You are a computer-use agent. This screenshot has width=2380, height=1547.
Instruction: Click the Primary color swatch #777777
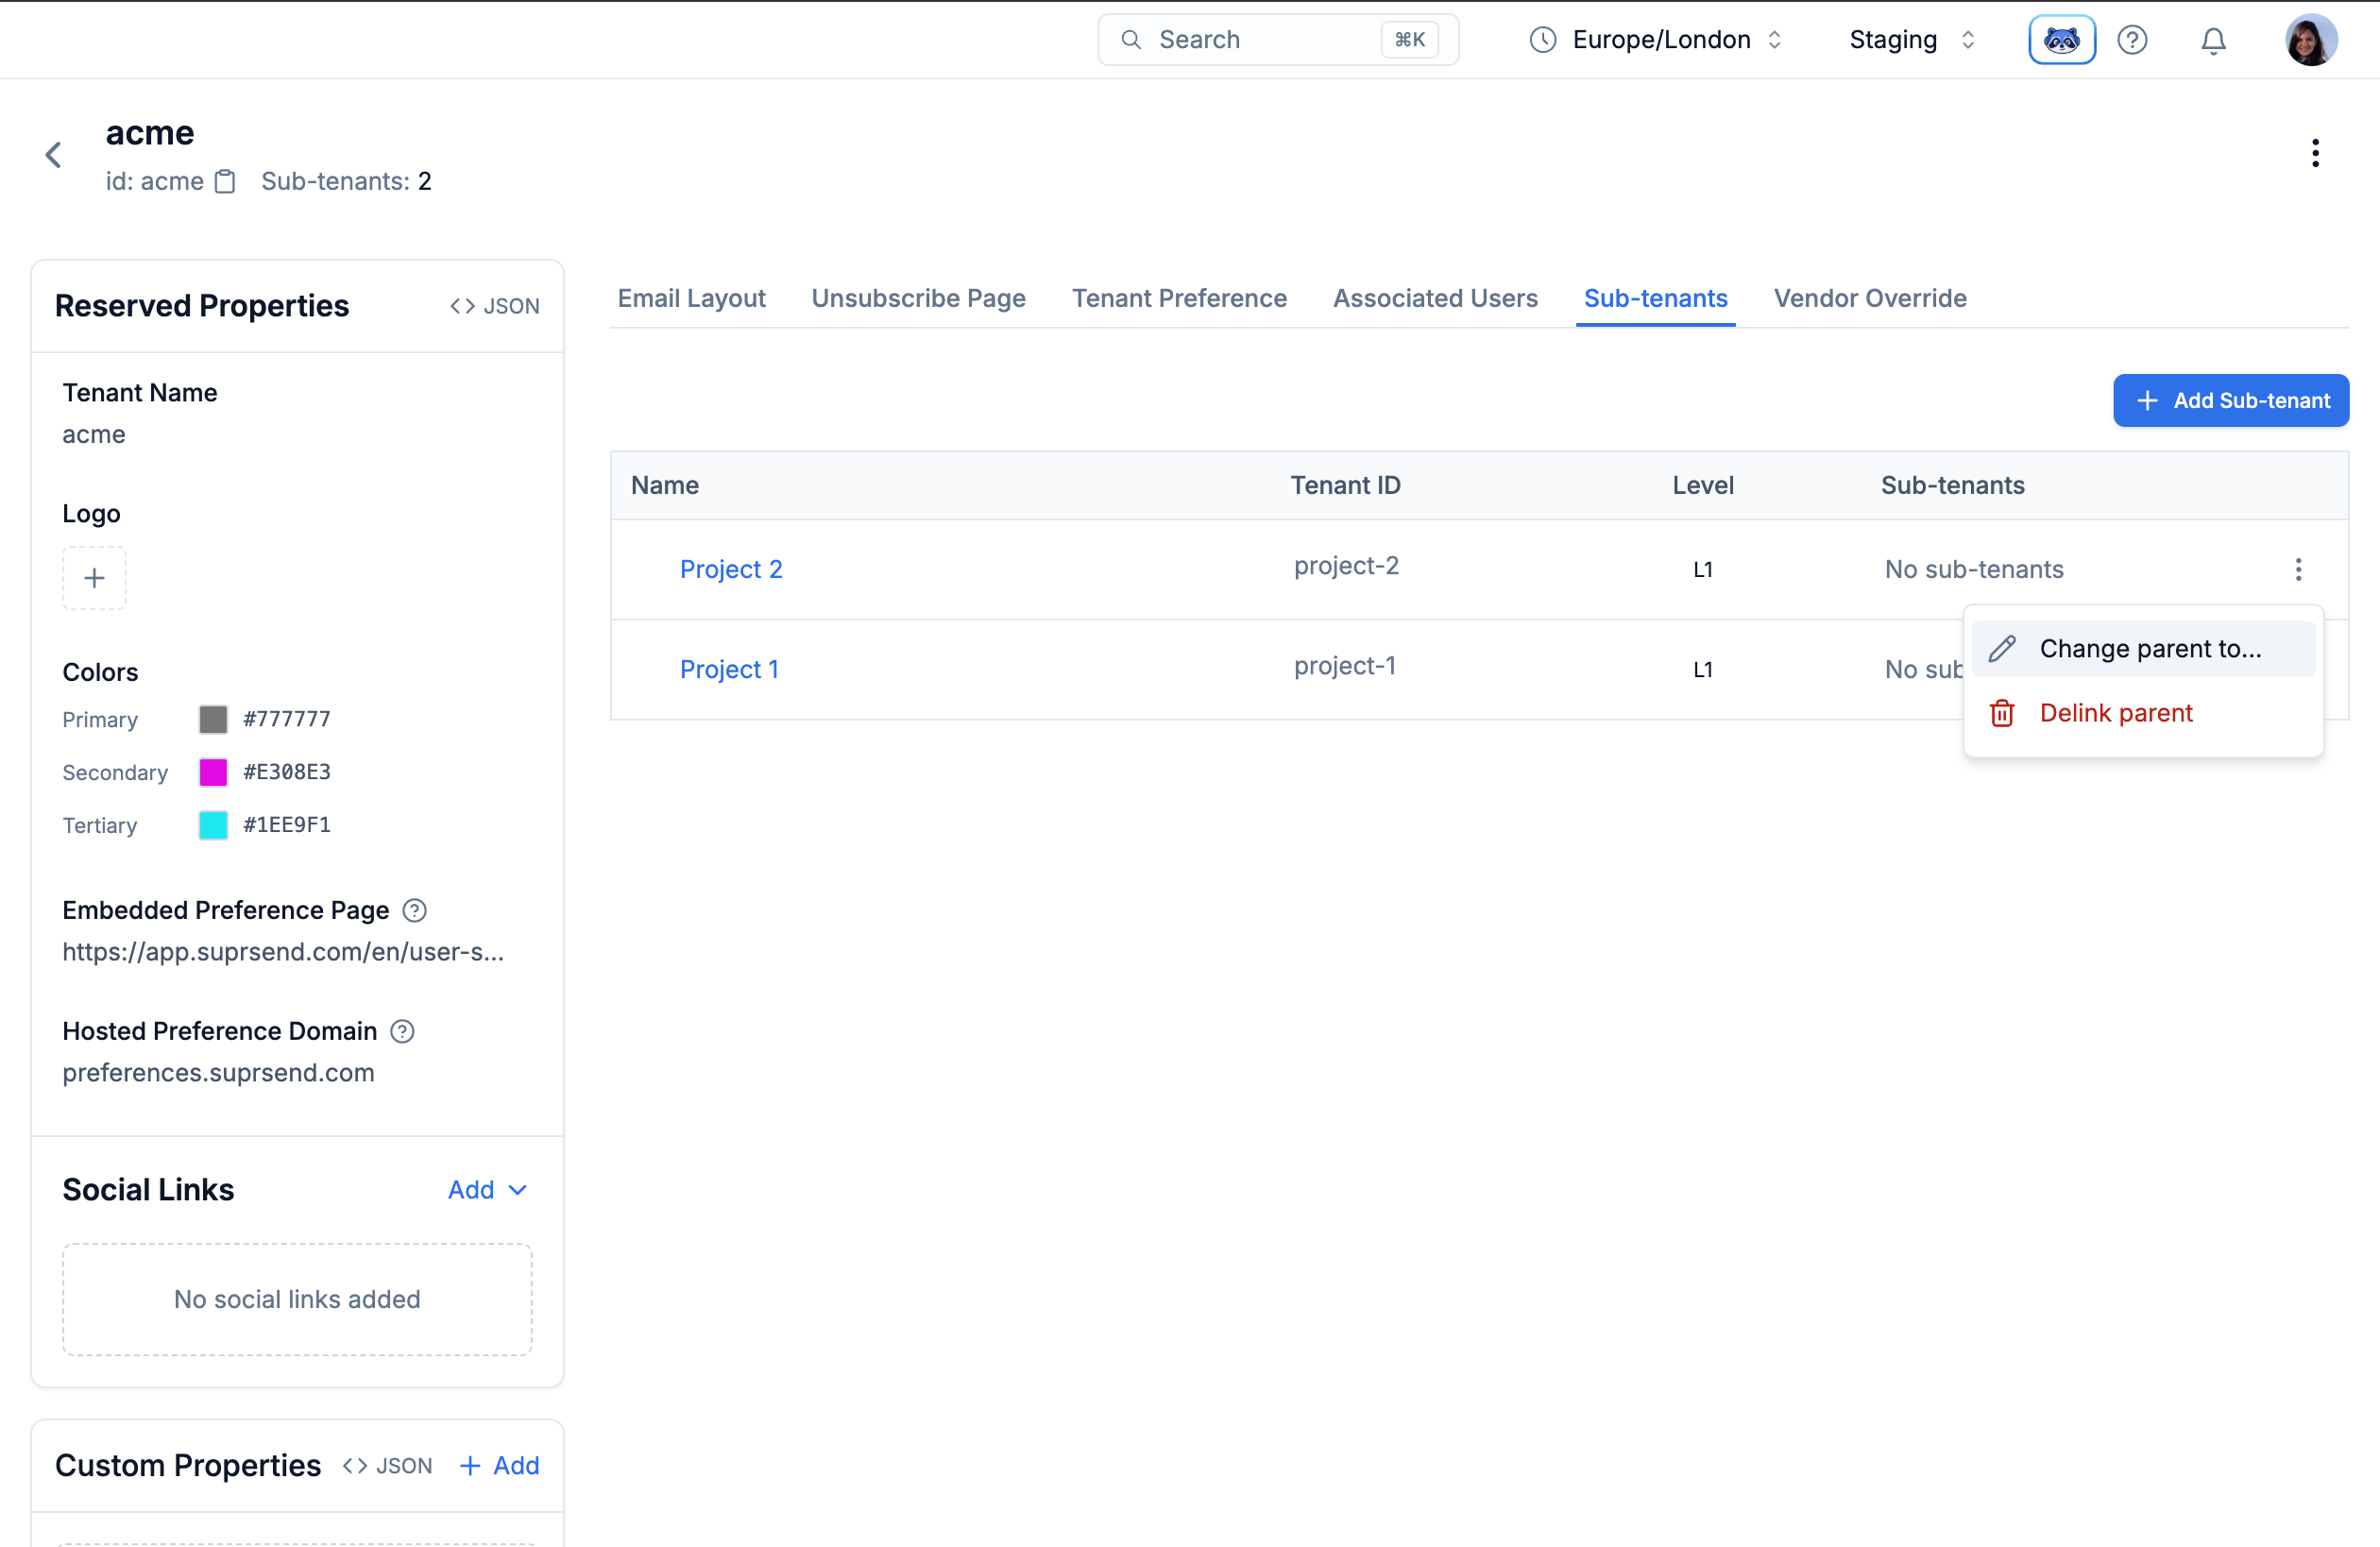(x=213, y=719)
